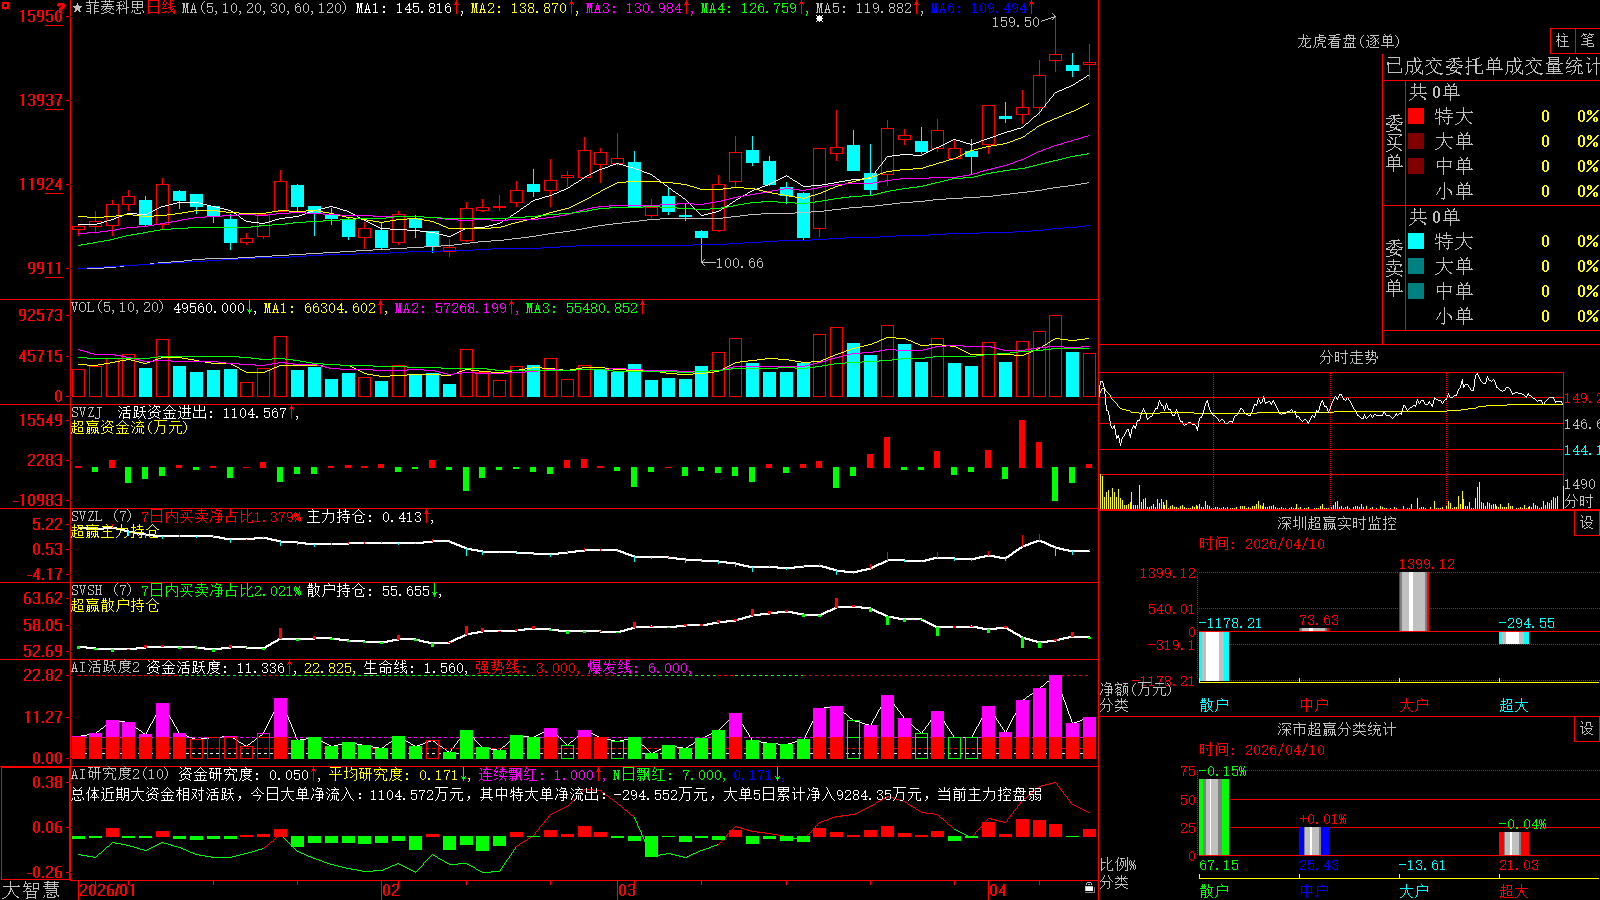Viewport: 1600px width, 900px height.
Task: Click the VOL(5,10,20) indicator label
Action: pyautogui.click(x=117, y=308)
